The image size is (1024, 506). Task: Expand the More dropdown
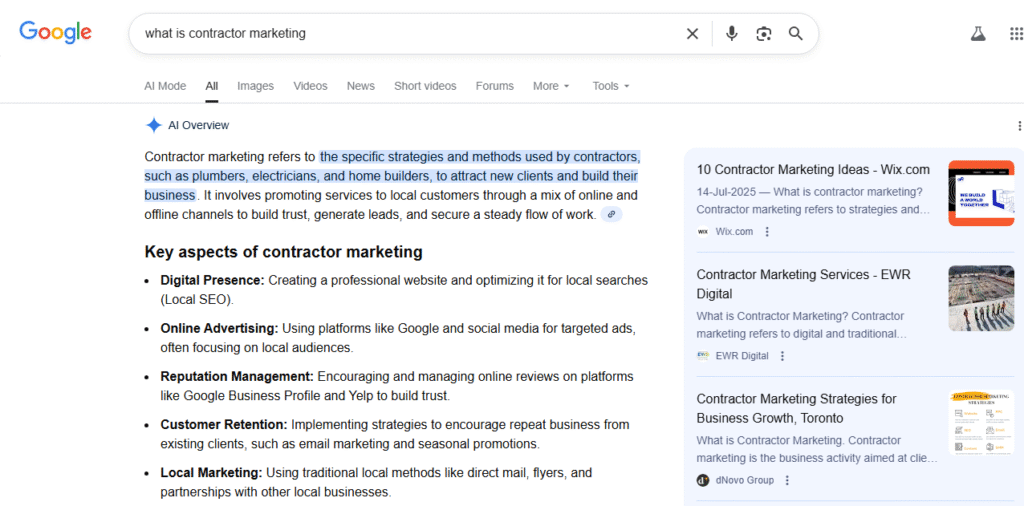pyautogui.click(x=551, y=86)
